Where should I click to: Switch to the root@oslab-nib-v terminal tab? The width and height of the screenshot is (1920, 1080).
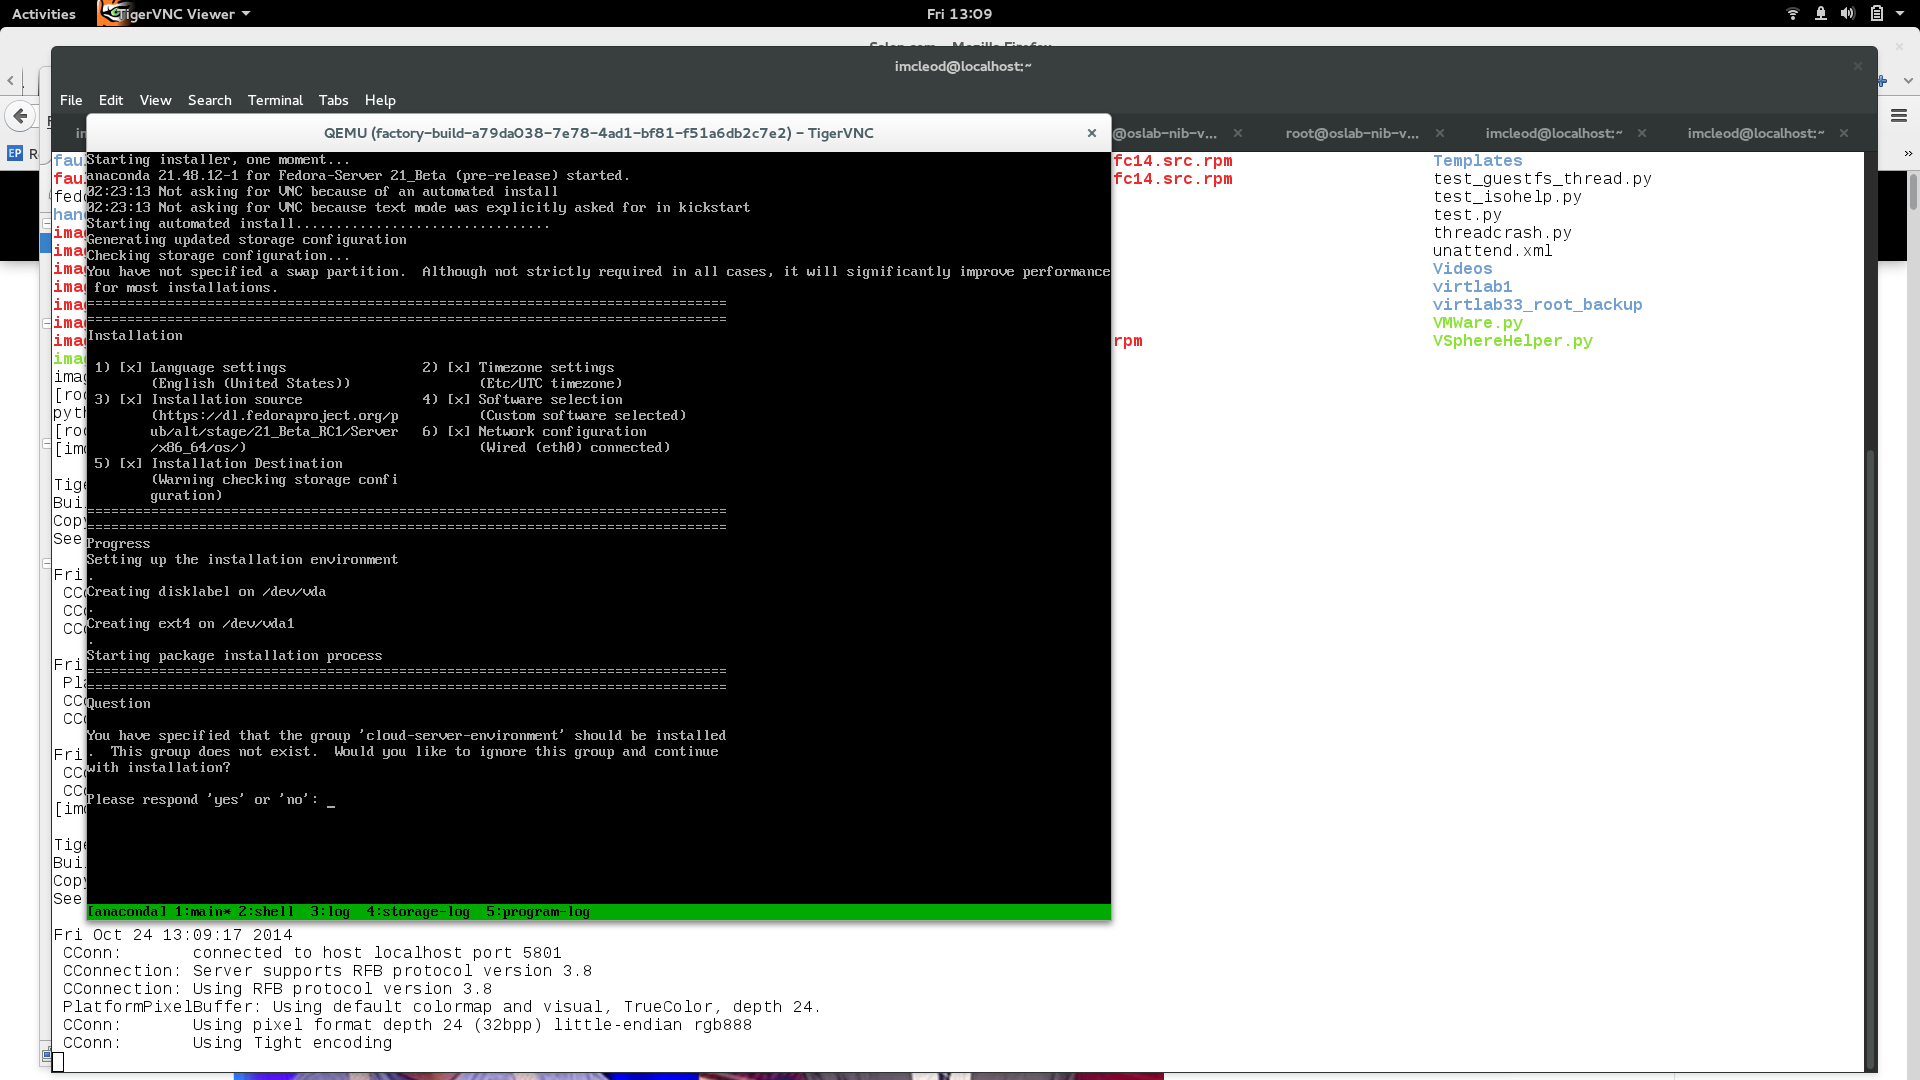click(x=1351, y=133)
